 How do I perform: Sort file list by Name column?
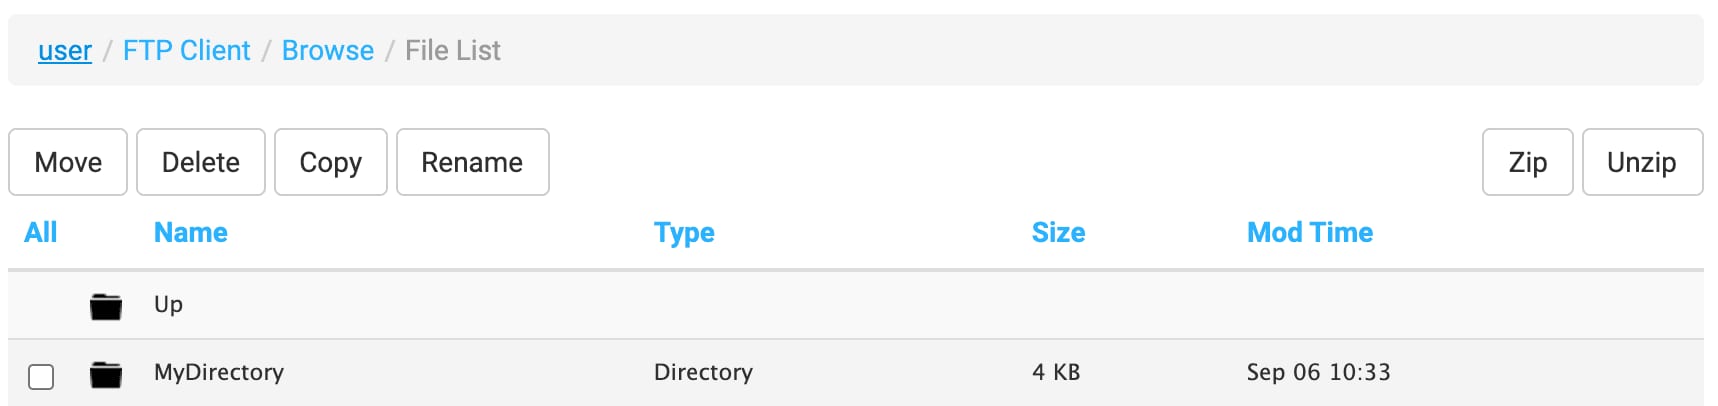pyautogui.click(x=191, y=233)
